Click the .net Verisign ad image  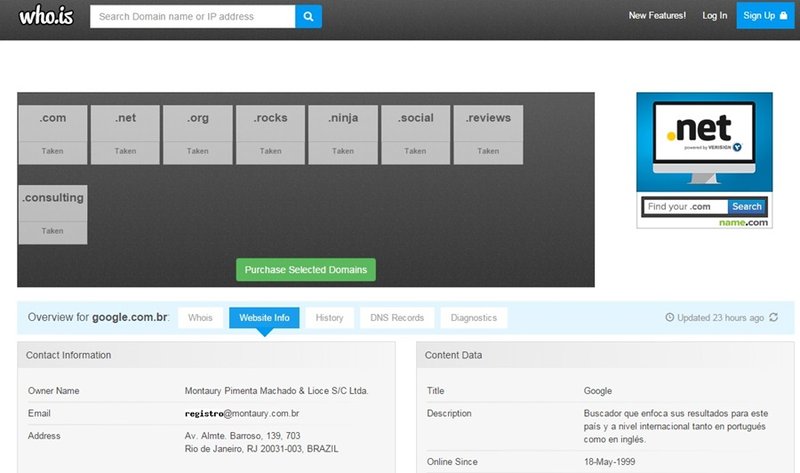tap(704, 142)
